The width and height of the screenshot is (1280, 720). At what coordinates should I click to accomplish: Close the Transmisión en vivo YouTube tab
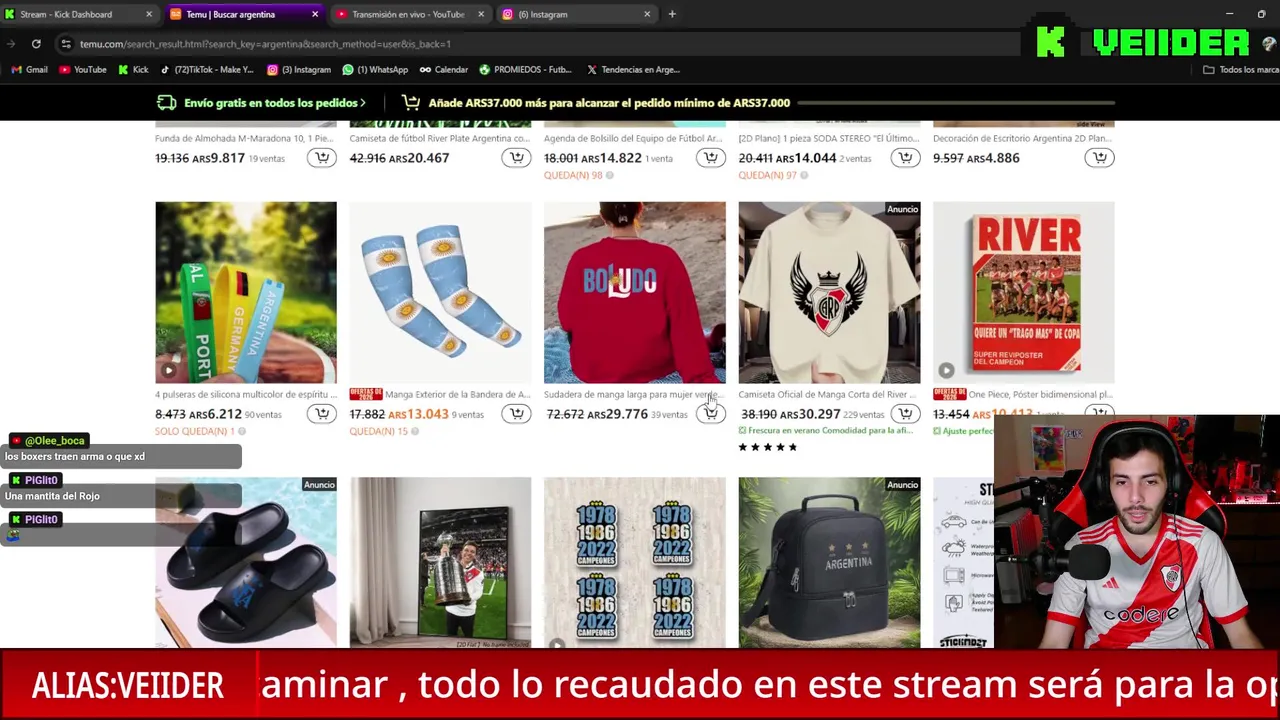481,14
